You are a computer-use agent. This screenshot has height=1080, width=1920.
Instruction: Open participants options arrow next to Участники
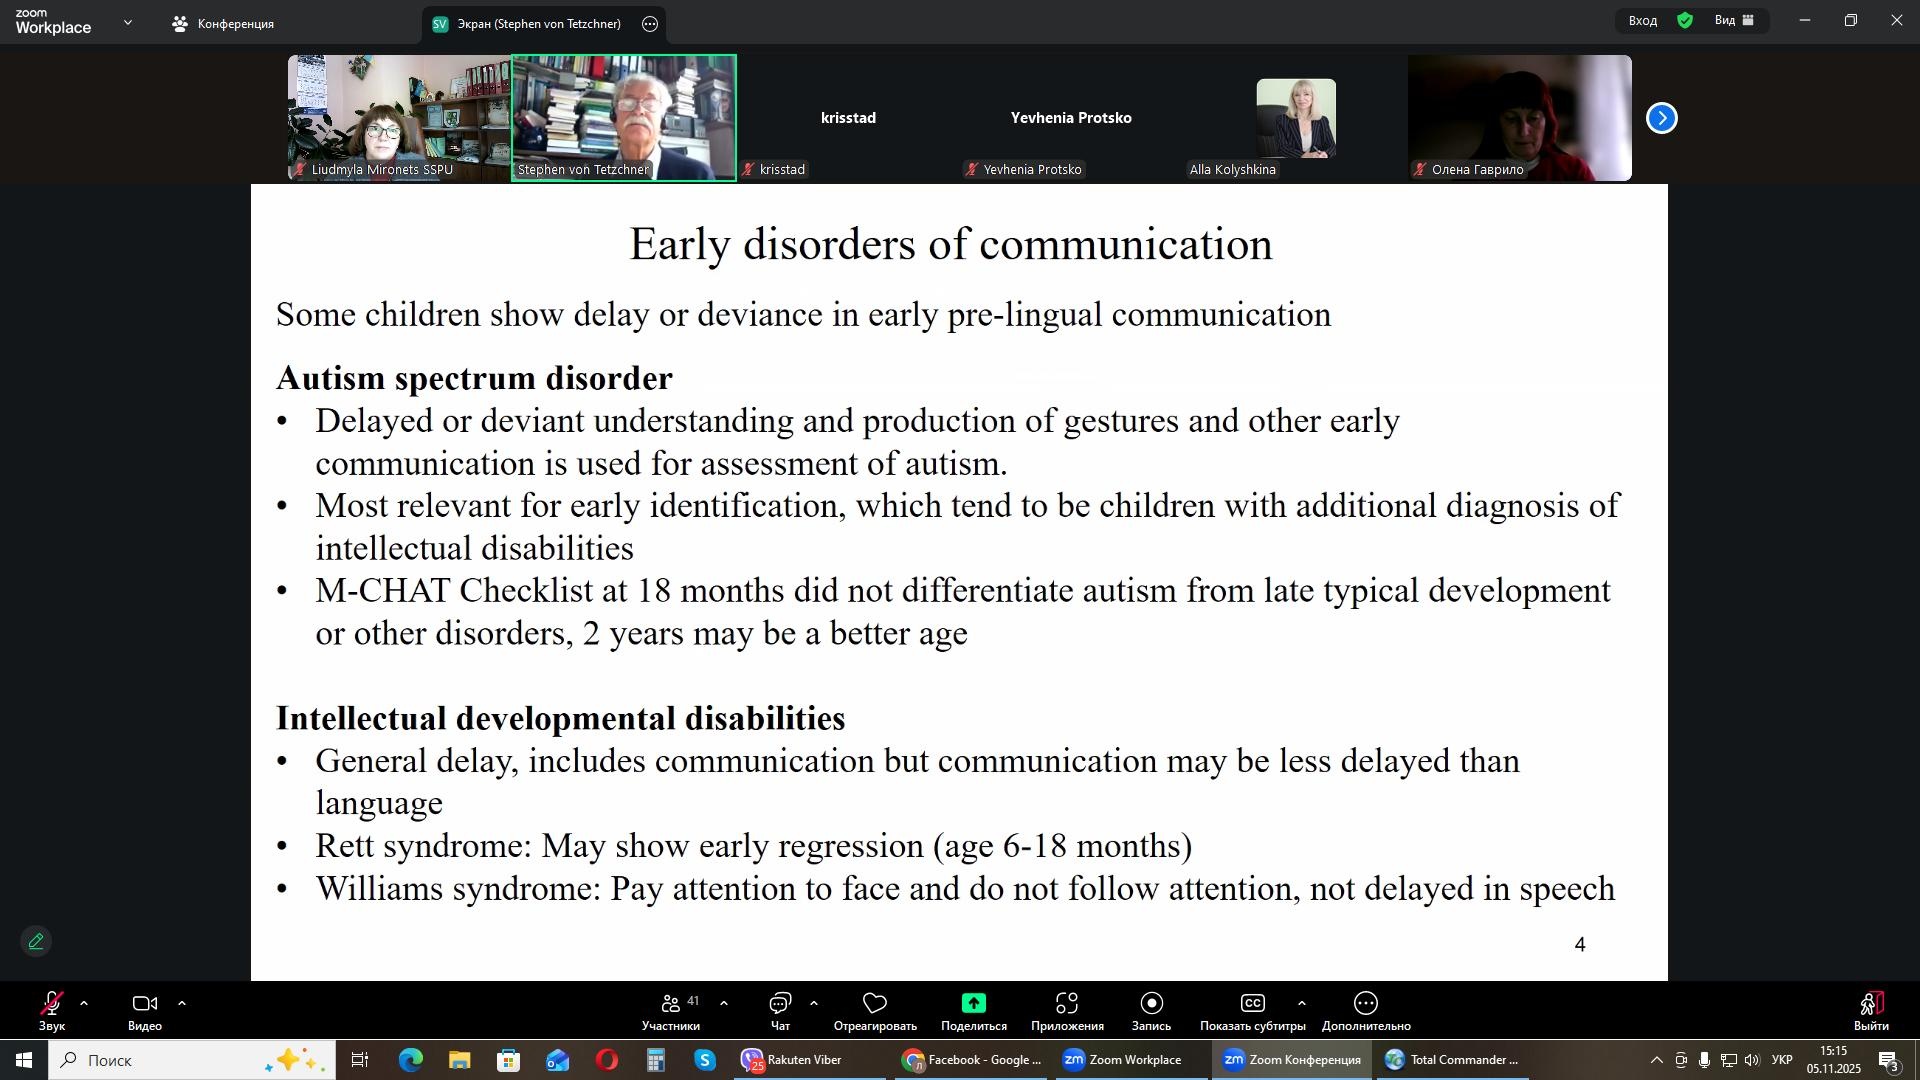[x=724, y=1004]
